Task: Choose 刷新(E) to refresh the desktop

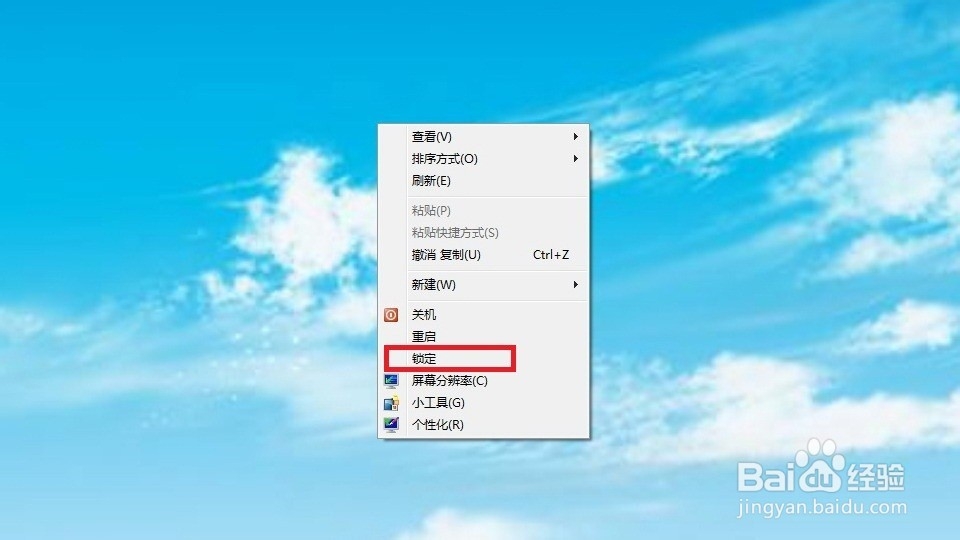Action: point(484,181)
